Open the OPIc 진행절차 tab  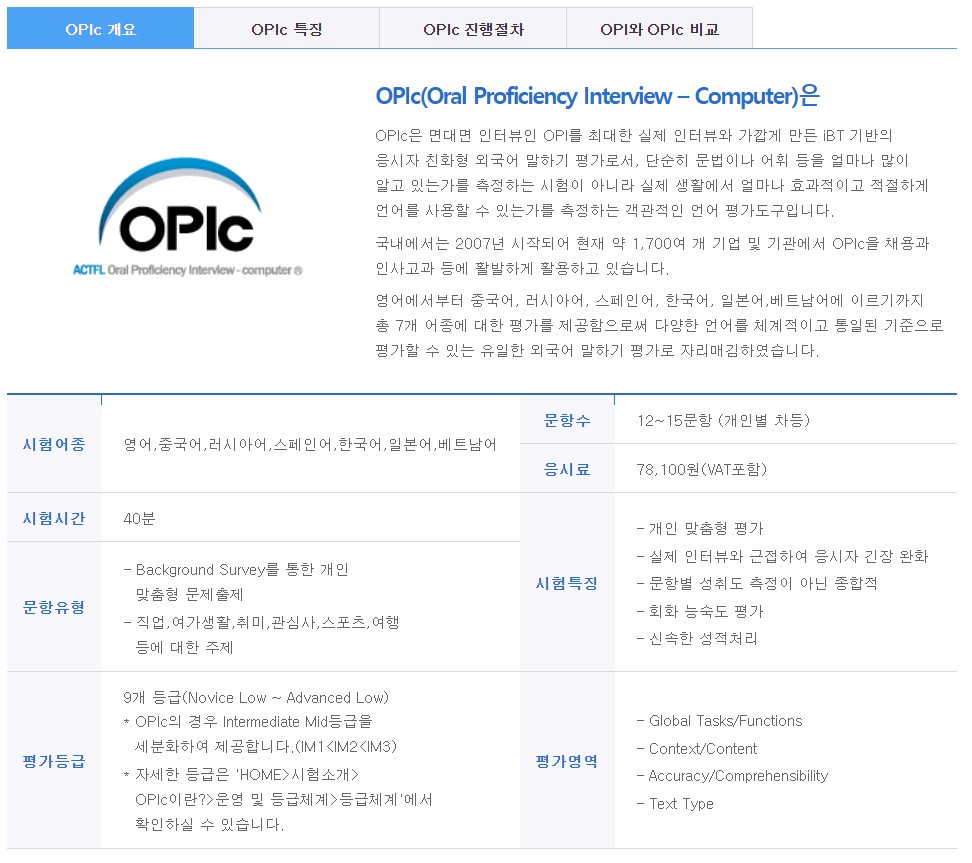click(473, 29)
